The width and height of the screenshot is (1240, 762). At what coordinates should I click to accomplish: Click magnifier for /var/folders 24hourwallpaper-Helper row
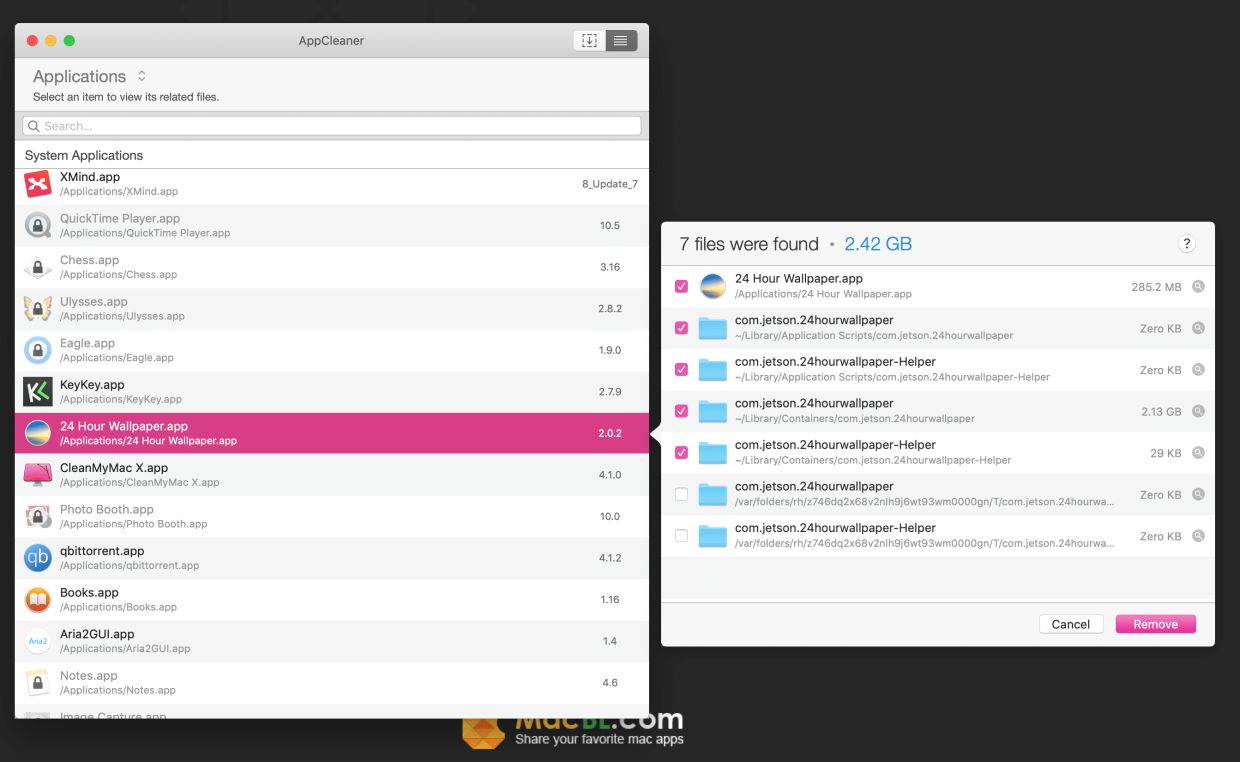tap(1198, 536)
